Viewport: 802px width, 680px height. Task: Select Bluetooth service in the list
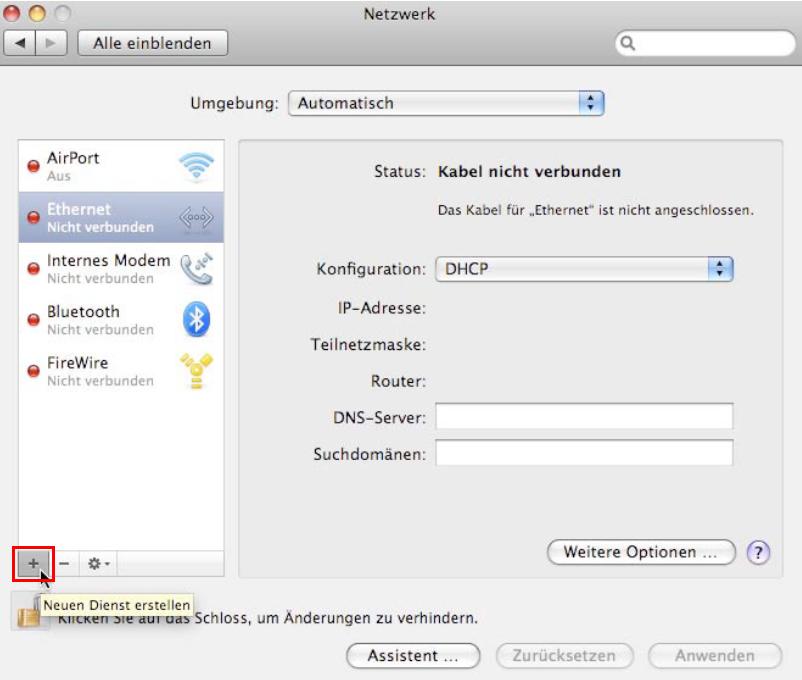(x=121, y=320)
